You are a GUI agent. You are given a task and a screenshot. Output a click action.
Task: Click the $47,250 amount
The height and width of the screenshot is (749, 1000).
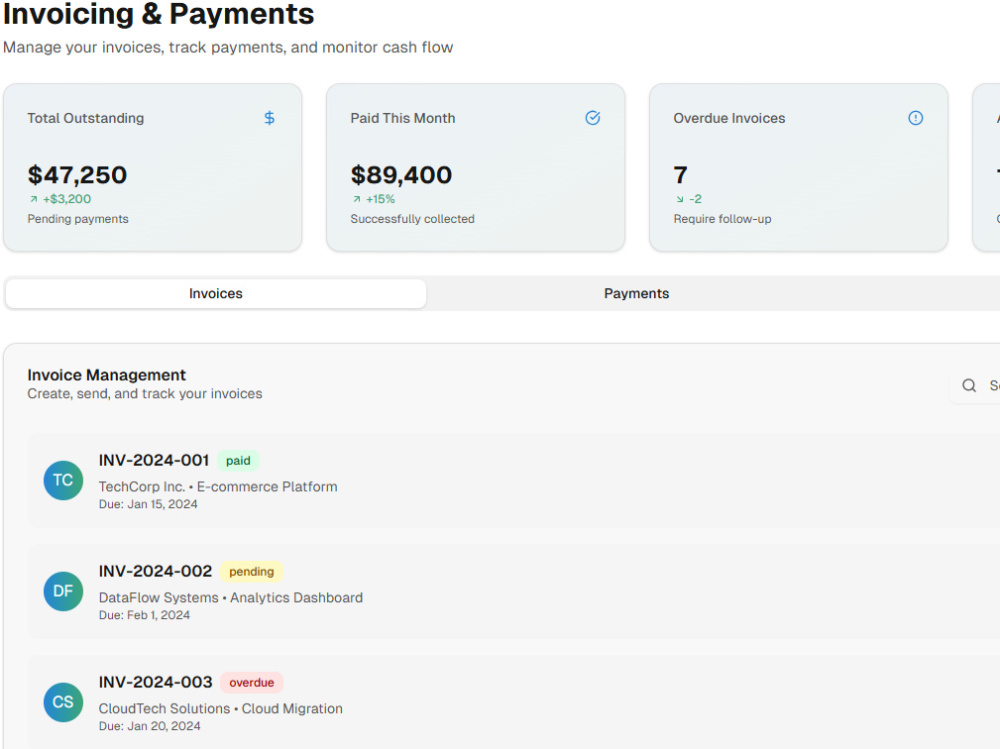click(77, 175)
